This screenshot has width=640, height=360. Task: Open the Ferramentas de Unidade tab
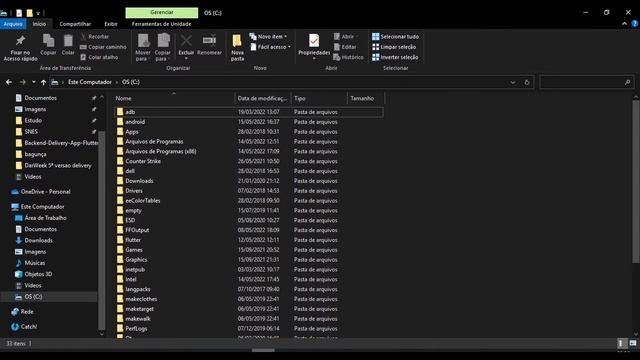(161, 24)
